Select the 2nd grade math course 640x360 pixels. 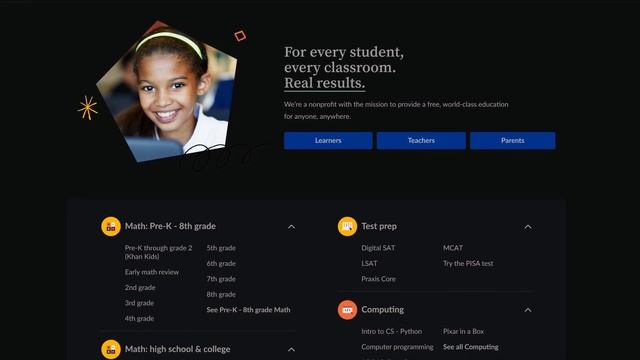(x=140, y=287)
